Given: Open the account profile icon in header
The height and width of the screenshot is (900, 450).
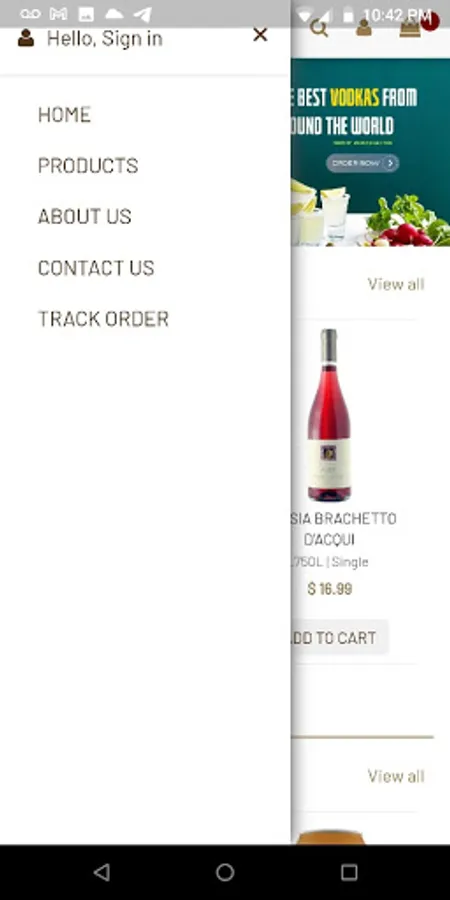Looking at the screenshot, I should pos(363,28).
